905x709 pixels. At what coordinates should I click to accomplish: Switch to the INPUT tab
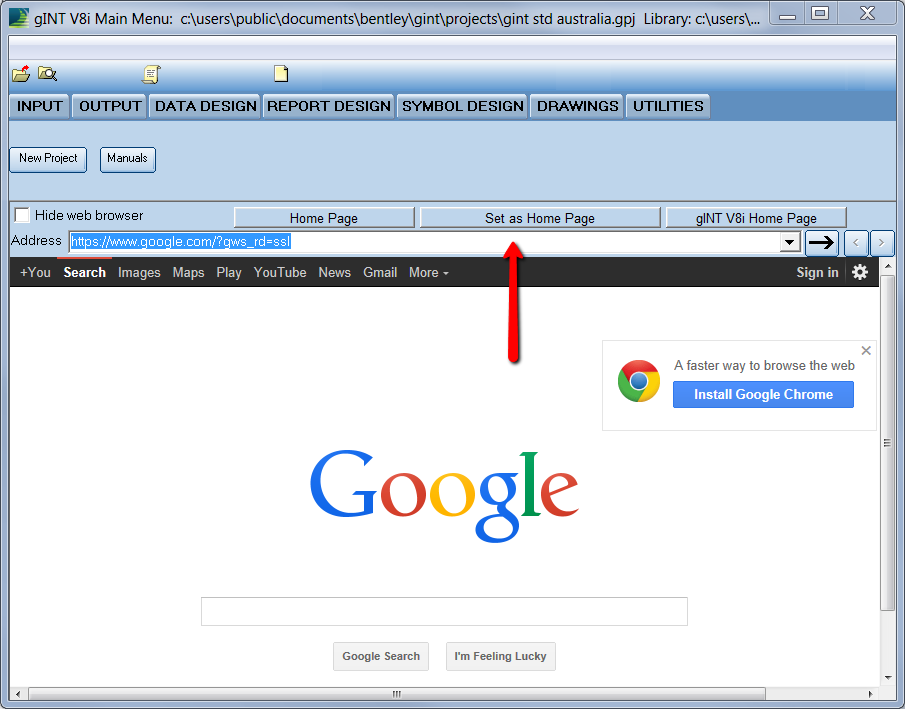[39, 106]
